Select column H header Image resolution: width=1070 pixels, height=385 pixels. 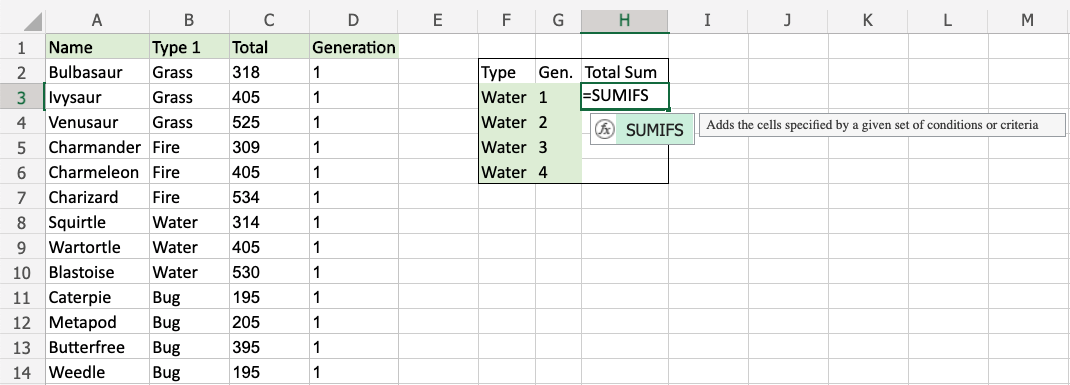[624, 20]
